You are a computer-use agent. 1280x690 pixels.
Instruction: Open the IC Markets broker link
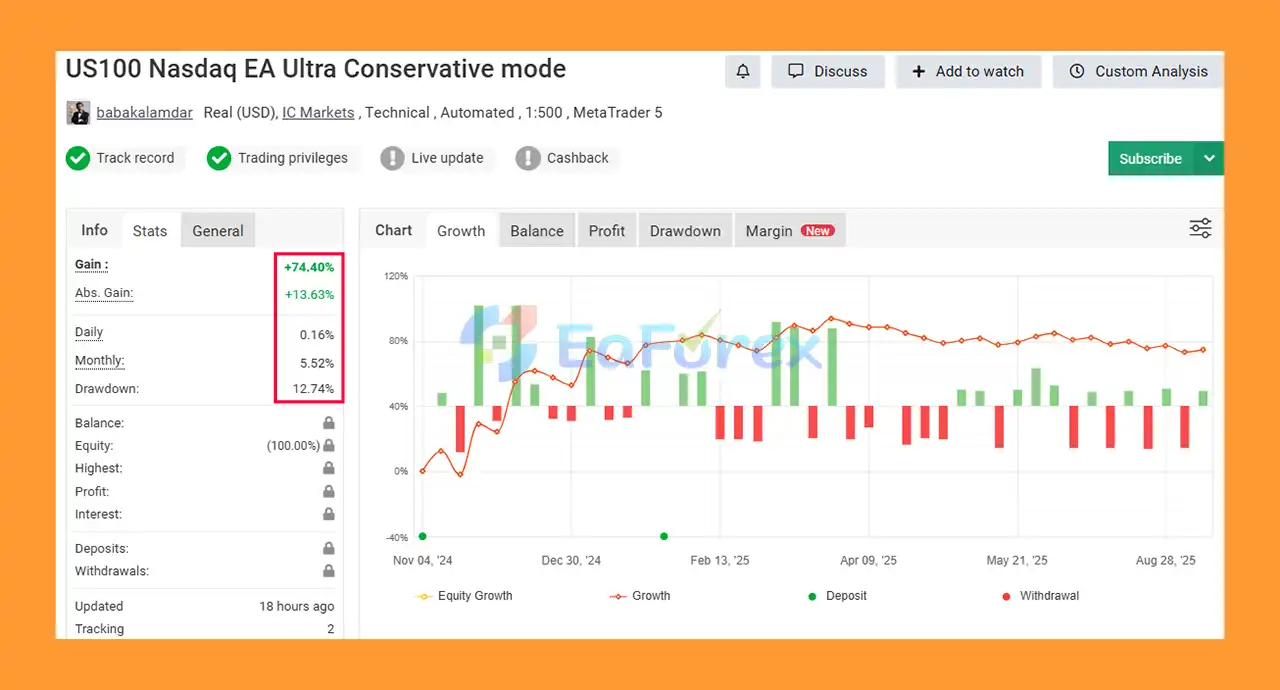(318, 113)
